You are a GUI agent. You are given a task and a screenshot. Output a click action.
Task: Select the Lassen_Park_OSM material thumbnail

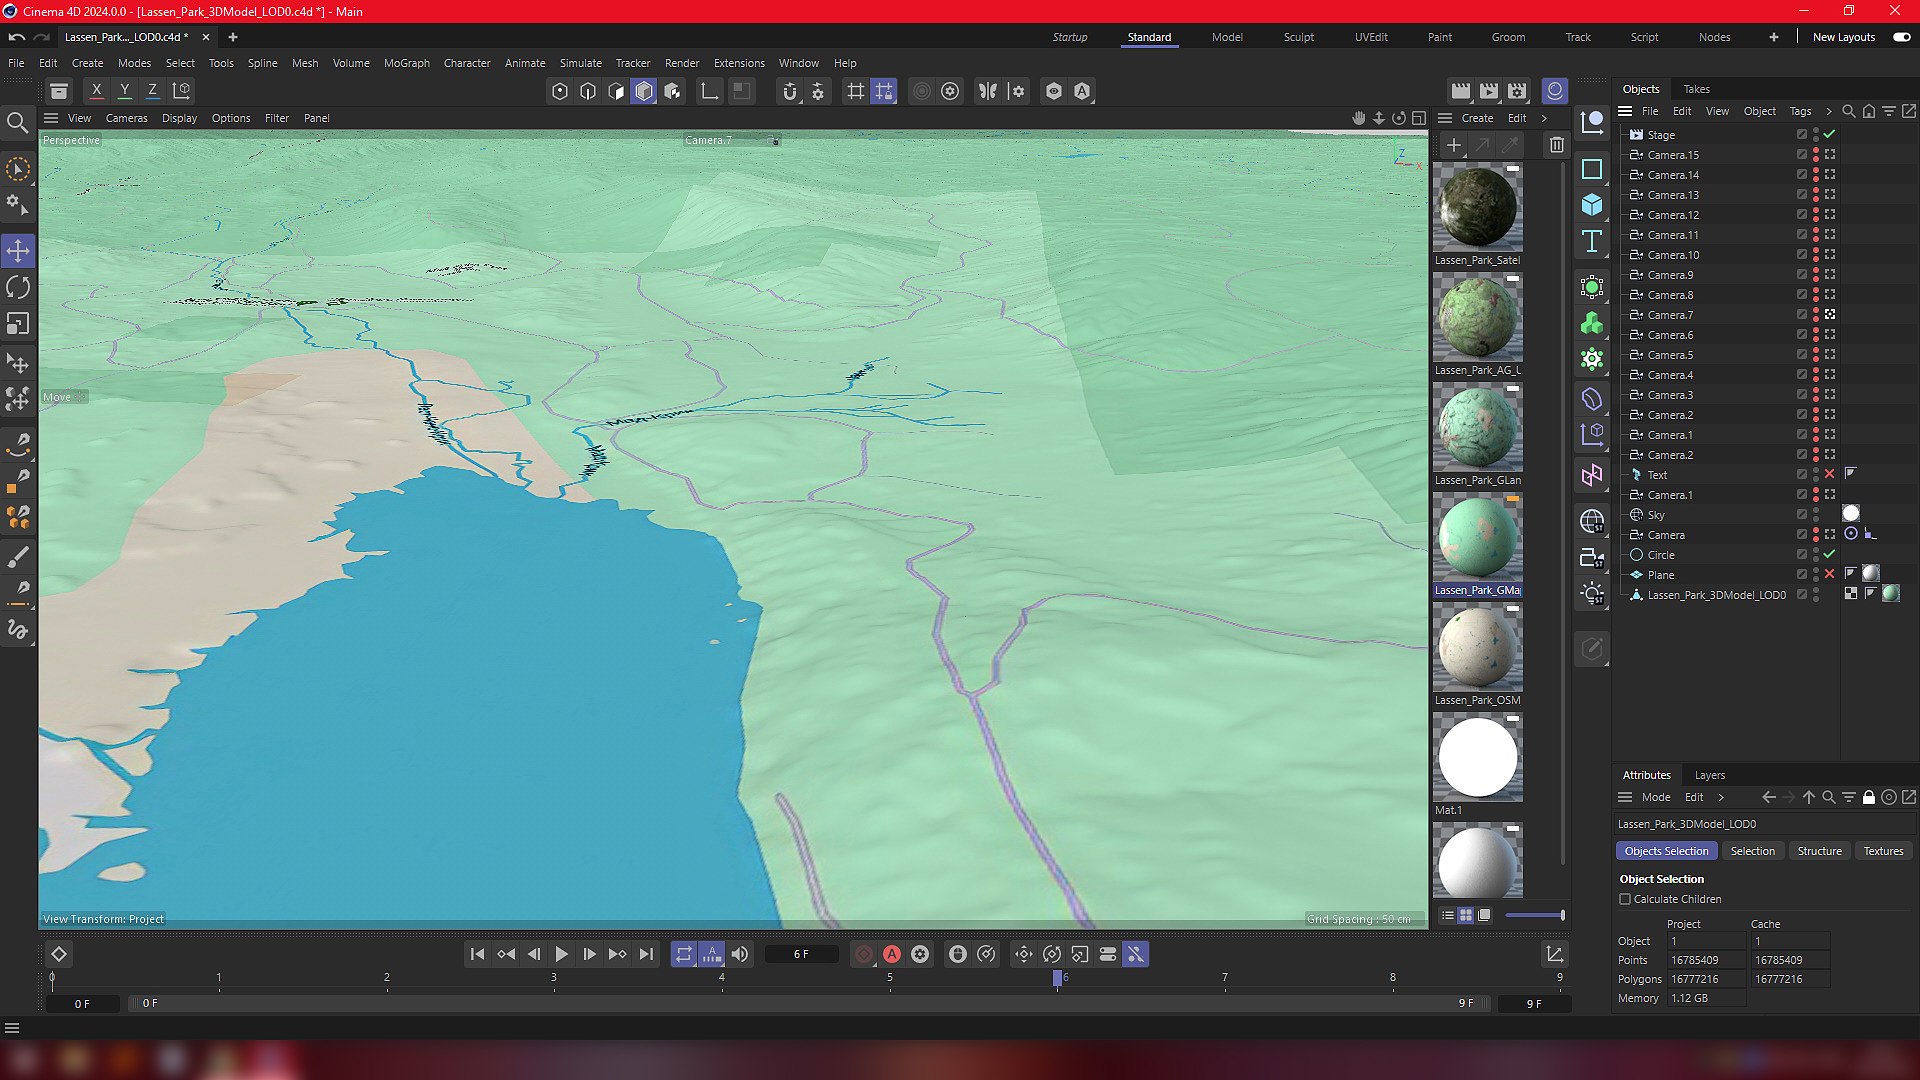coord(1477,647)
